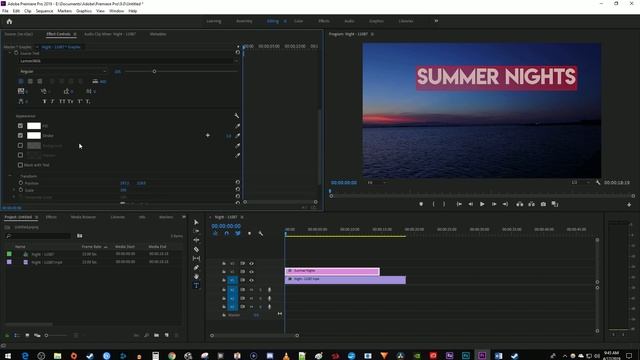Enable the Shadow checkbox
This screenshot has width=640, height=360.
click(x=20, y=155)
